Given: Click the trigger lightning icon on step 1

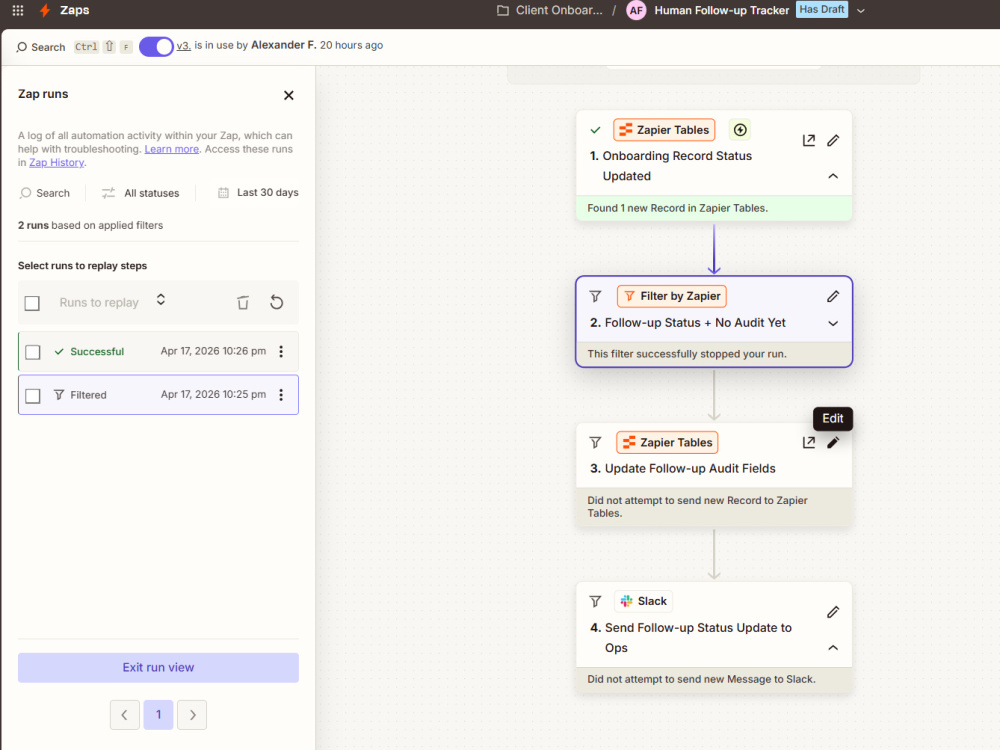Looking at the screenshot, I should tap(740, 130).
